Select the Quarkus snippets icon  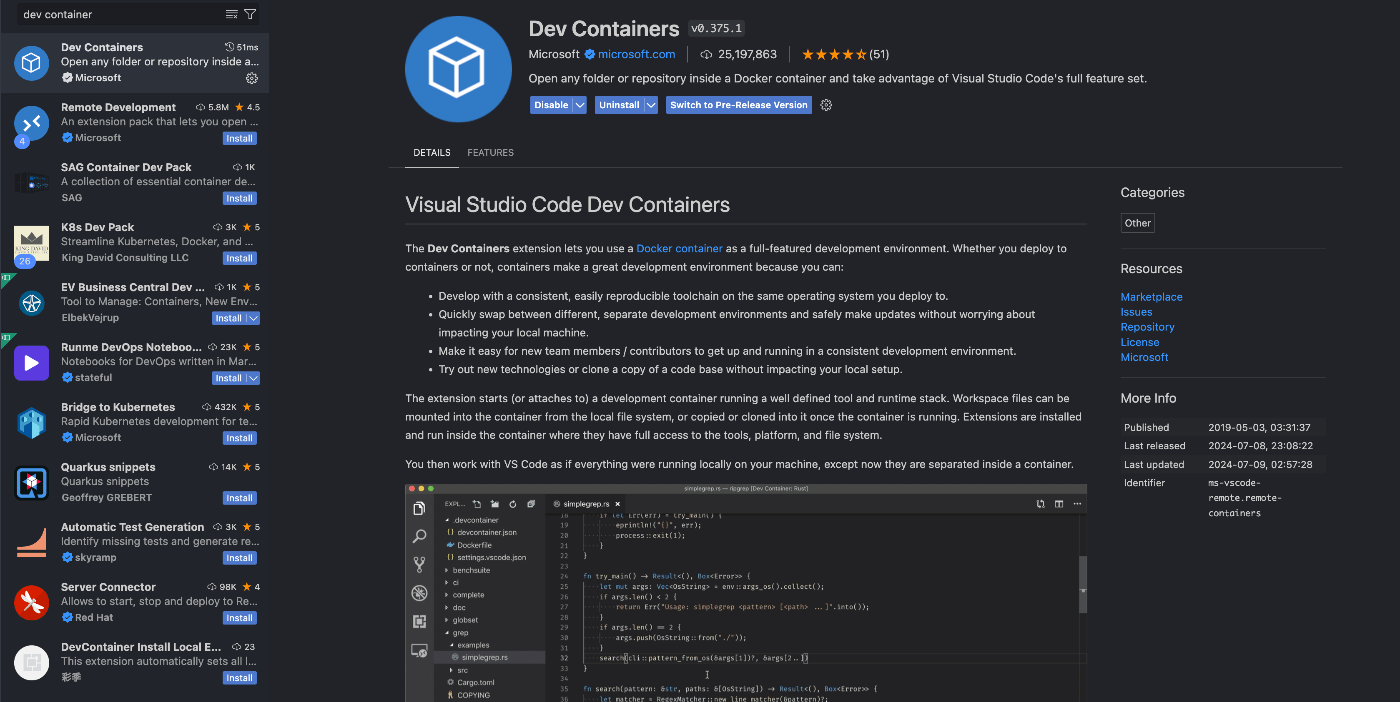click(31, 483)
